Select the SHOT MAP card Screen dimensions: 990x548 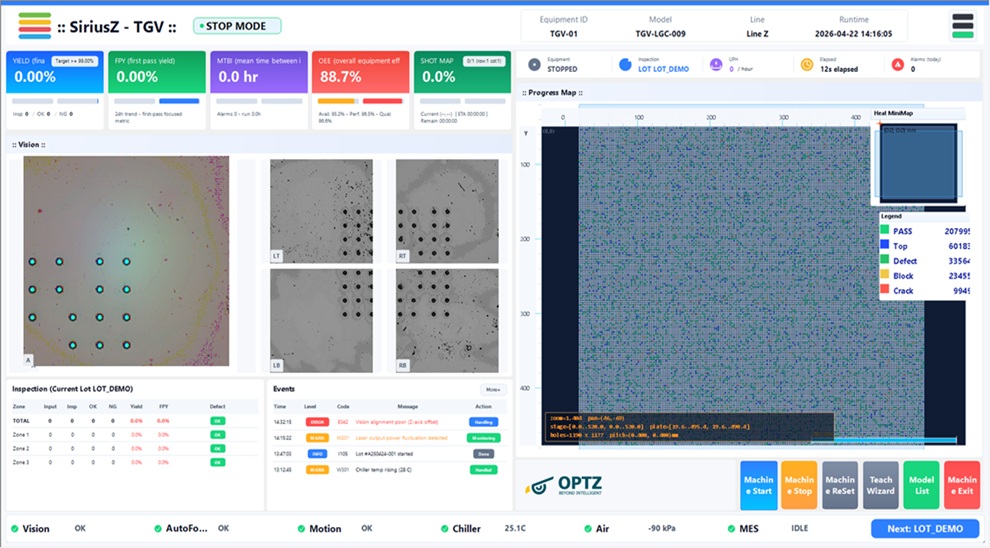click(x=462, y=90)
